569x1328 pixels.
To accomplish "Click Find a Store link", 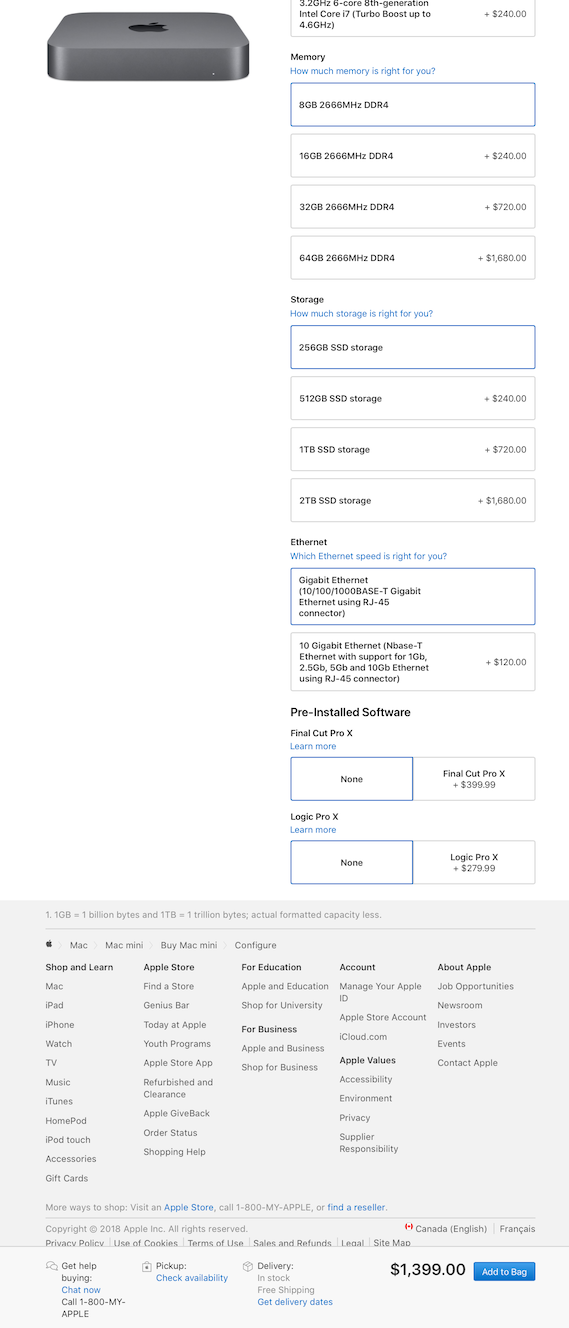I will pyautogui.click(x=169, y=986).
